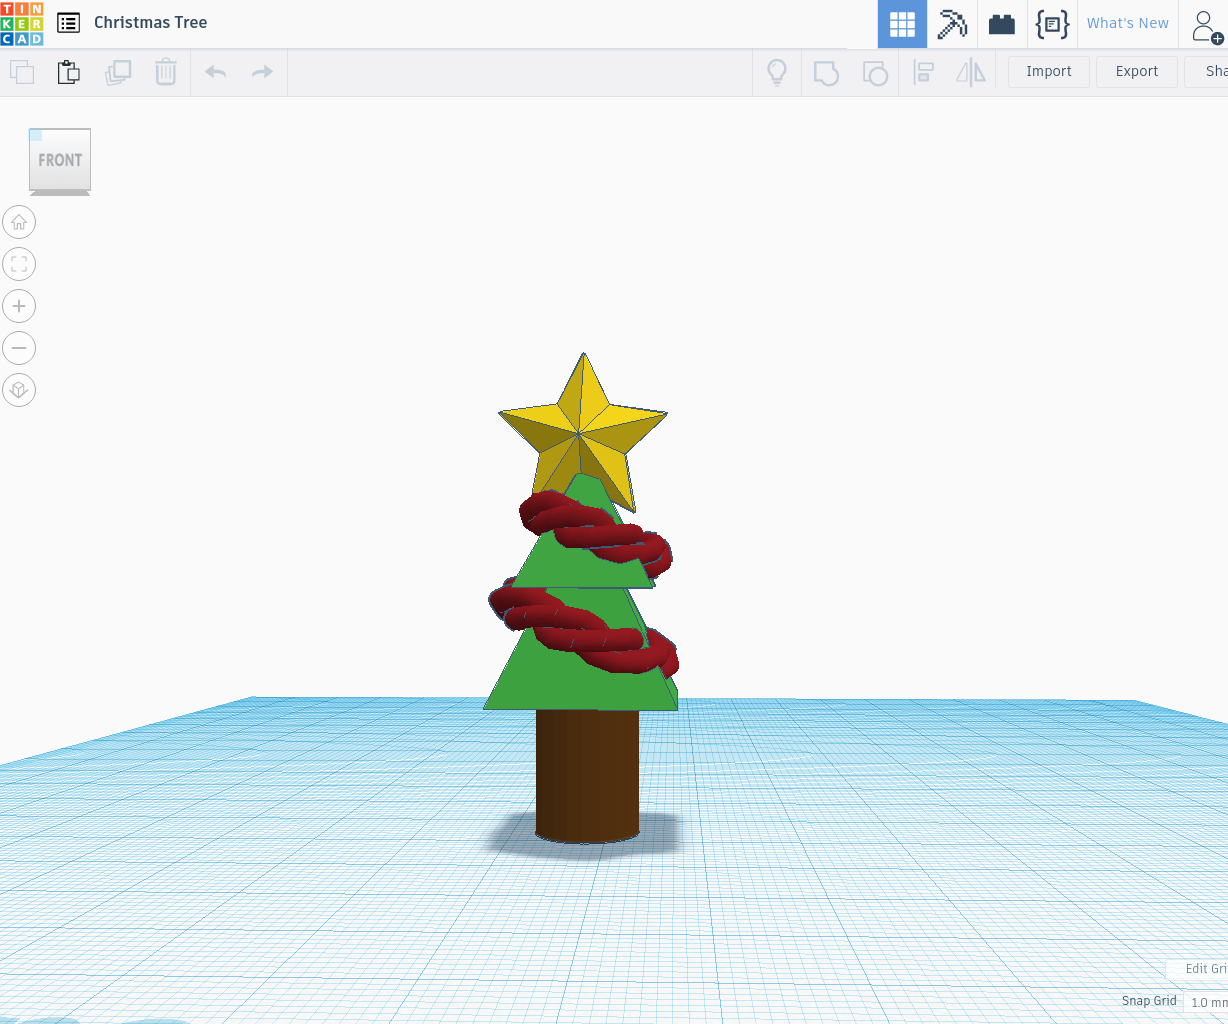The width and height of the screenshot is (1228, 1024).
Task: Click the Home view icon
Action: point(19,222)
